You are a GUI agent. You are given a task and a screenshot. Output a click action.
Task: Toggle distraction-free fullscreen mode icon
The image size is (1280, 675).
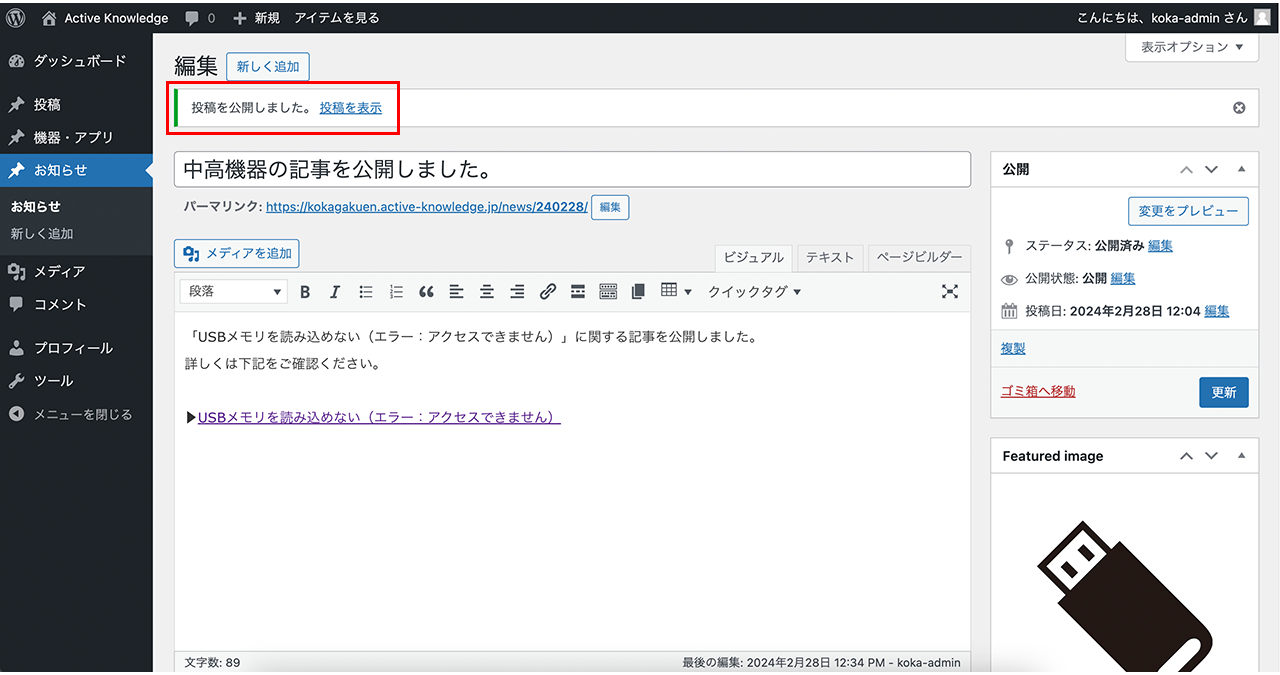(950, 291)
